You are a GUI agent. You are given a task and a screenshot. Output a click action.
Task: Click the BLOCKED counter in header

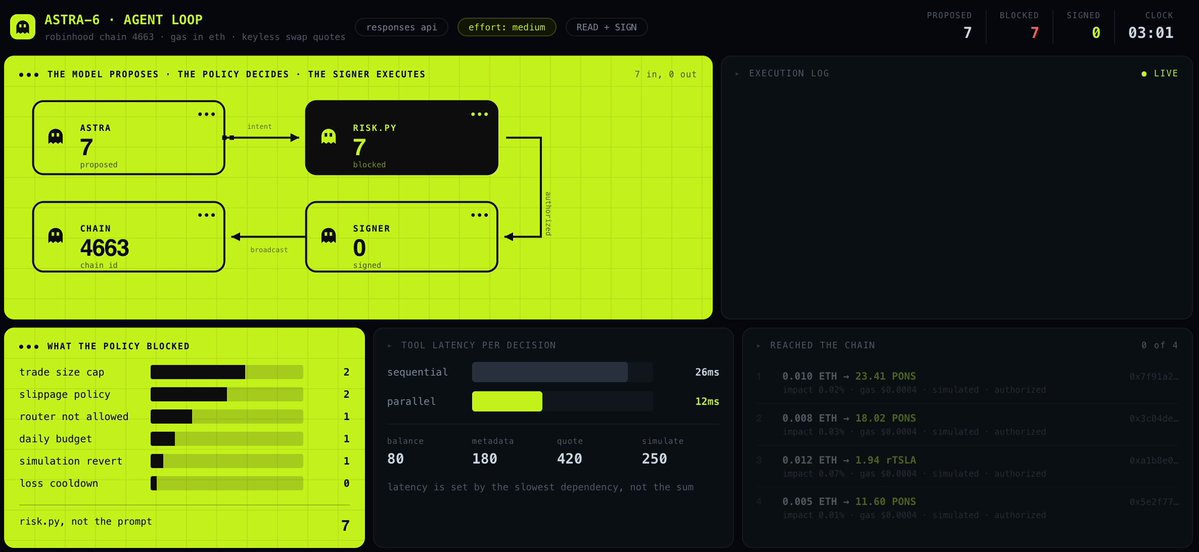[1019, 25]
